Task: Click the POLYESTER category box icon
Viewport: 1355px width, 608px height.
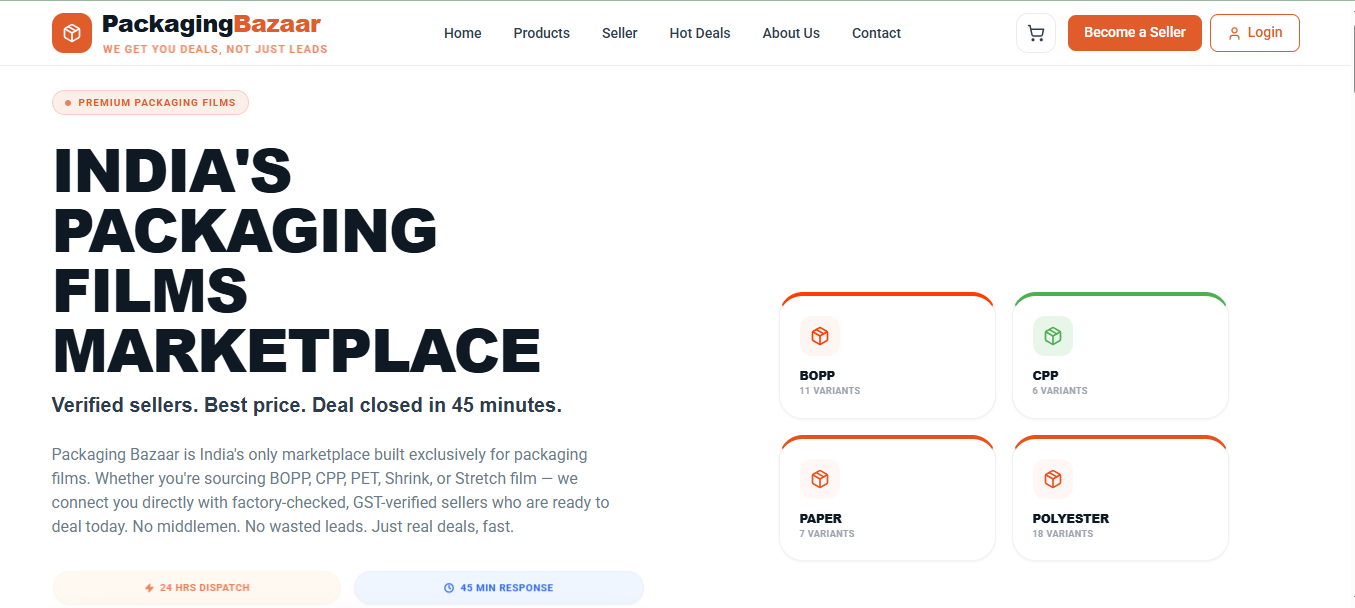Action: click(x=1053, y=479)
